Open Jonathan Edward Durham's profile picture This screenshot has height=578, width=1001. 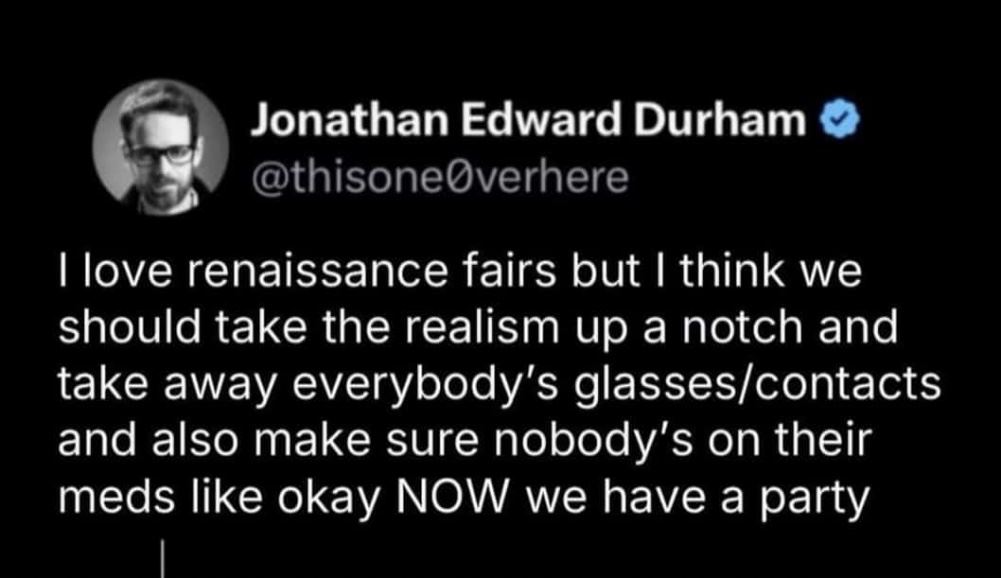coord(160,147)
